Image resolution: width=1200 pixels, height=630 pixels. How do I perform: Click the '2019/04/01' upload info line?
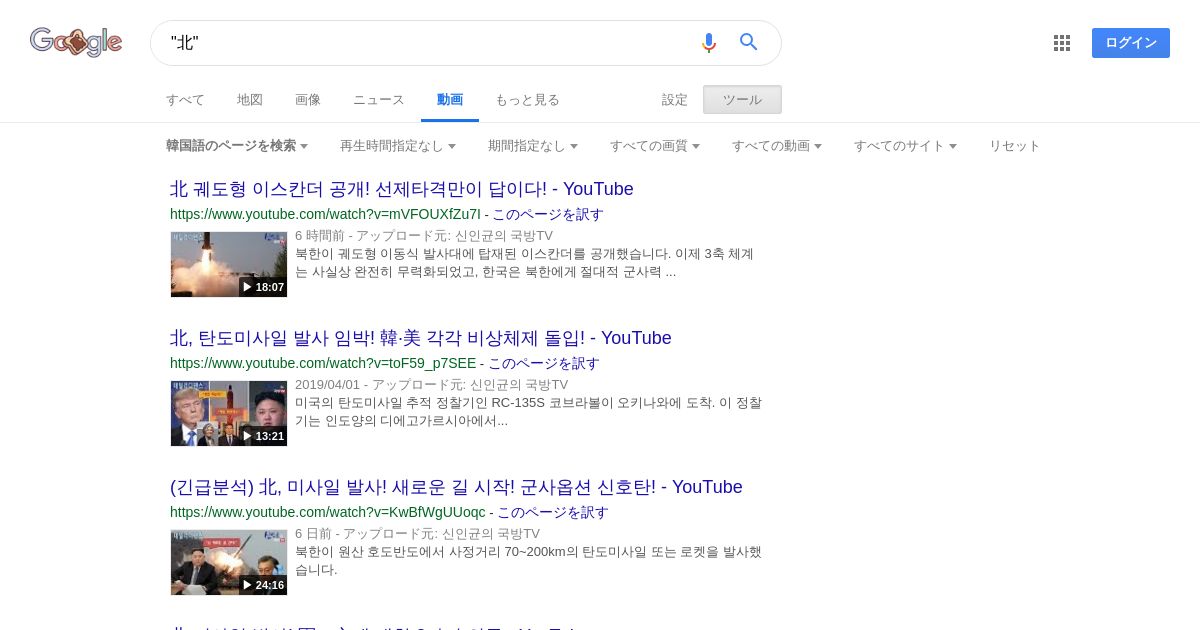tap(431, 385)
